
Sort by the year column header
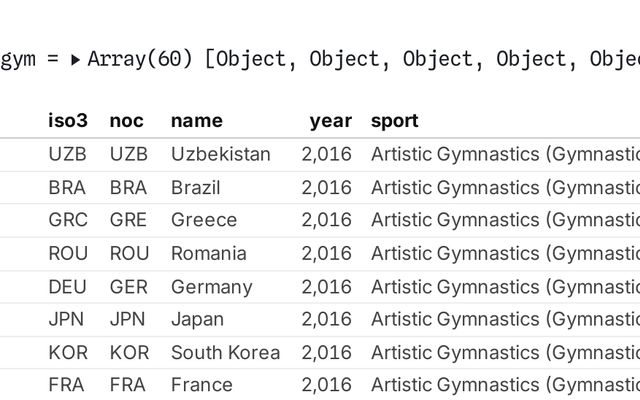click(330, 121)
